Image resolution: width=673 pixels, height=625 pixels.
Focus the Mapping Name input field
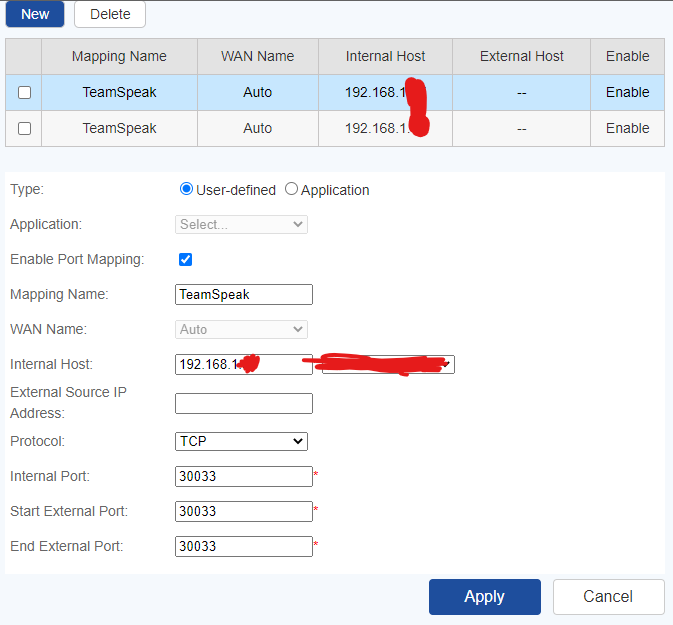coord(244,294)
